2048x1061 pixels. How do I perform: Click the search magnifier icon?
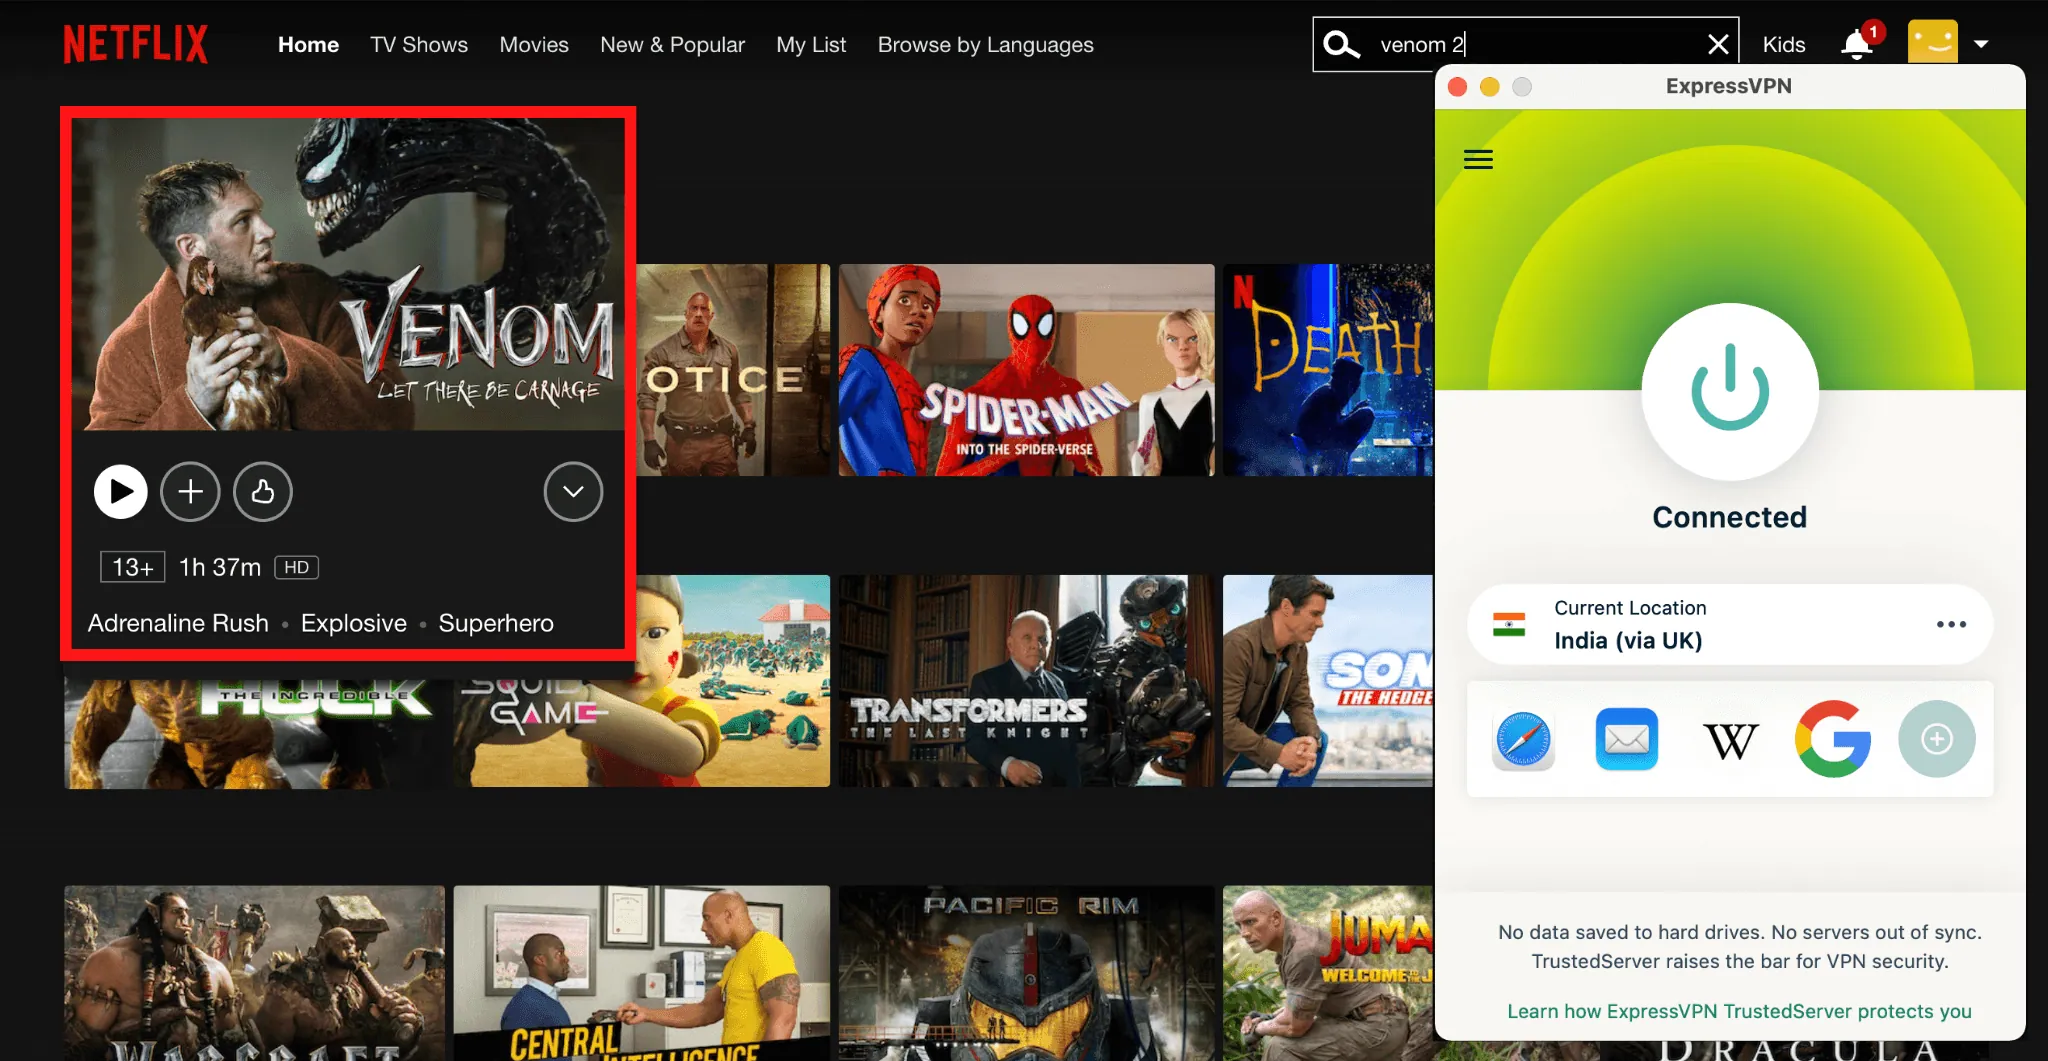[x=1341, y=44]
